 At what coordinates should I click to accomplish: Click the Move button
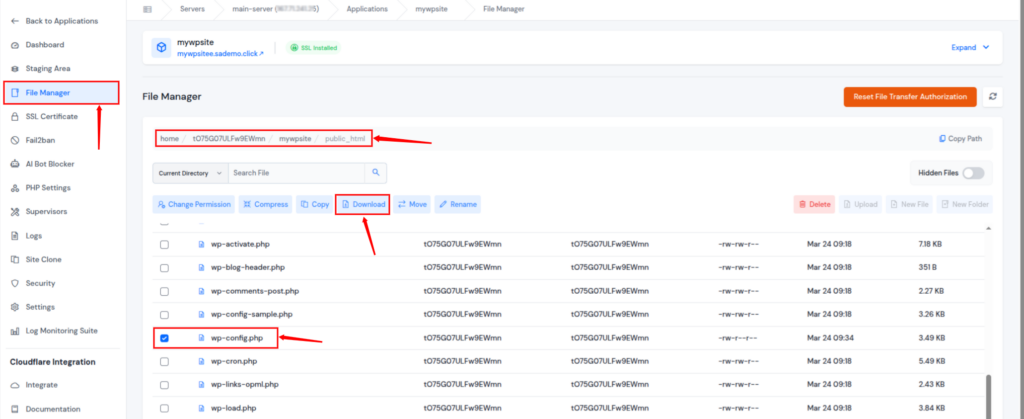pyautogui.click(x=412, y=204)
